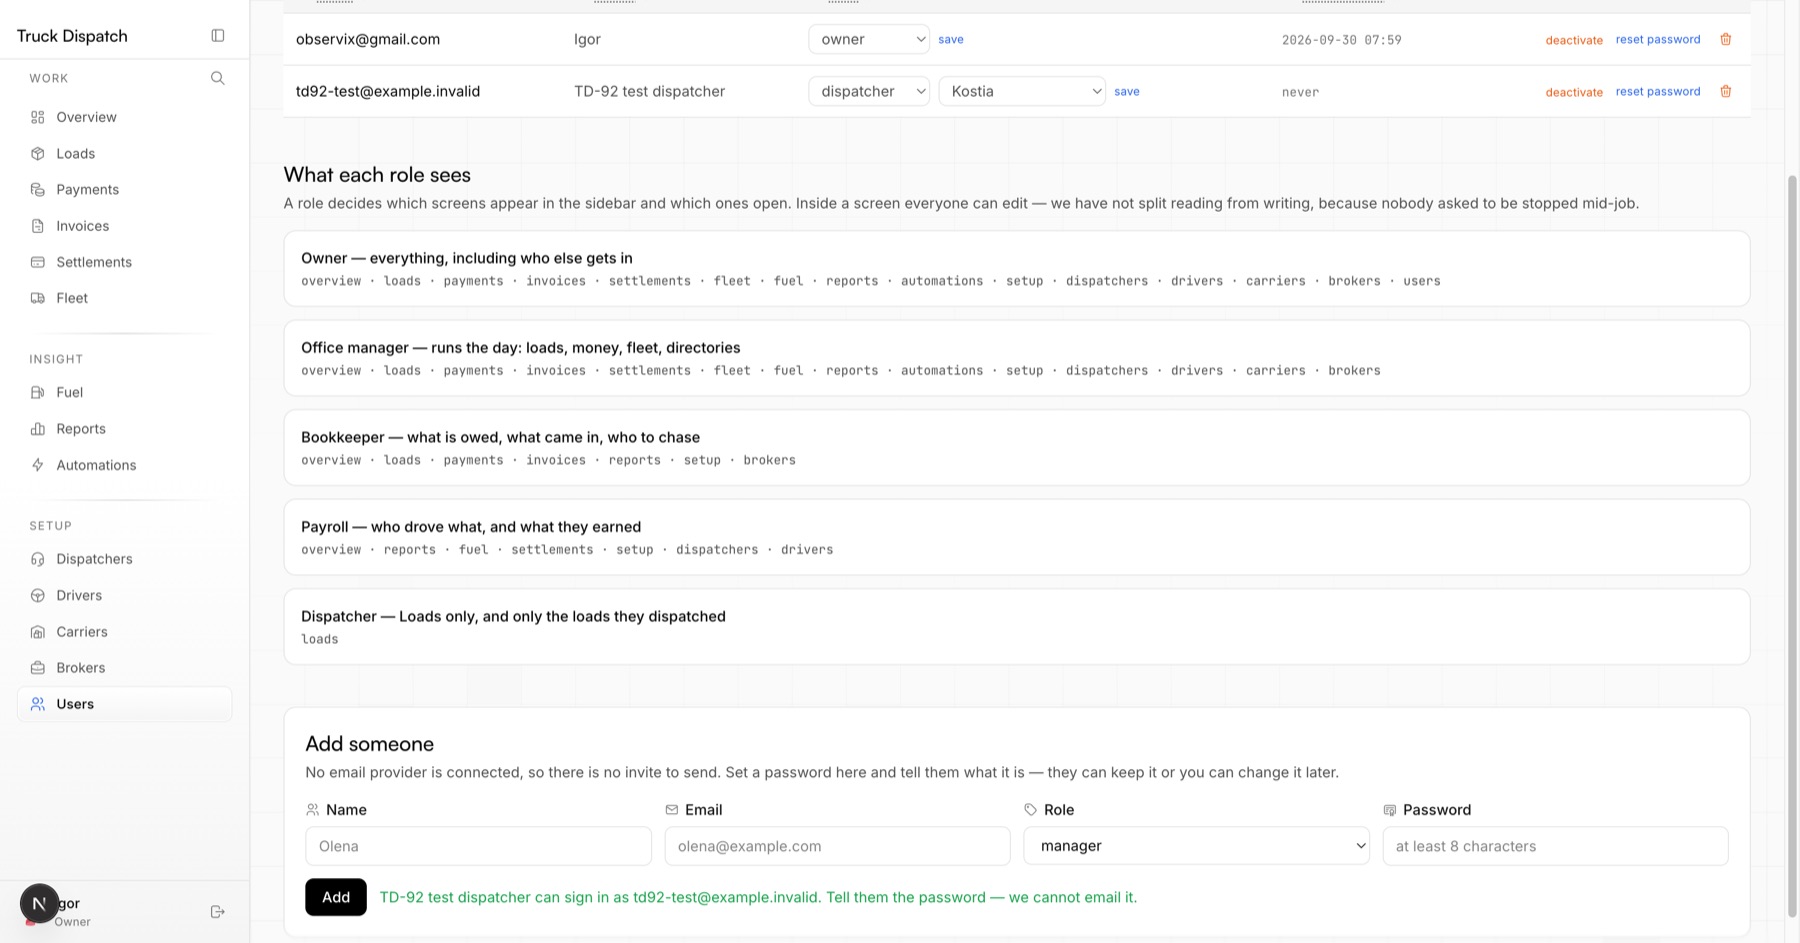Deactivate the observix@gmail.com account
The image size is (1800, 943).
(x=1574, y=40)
